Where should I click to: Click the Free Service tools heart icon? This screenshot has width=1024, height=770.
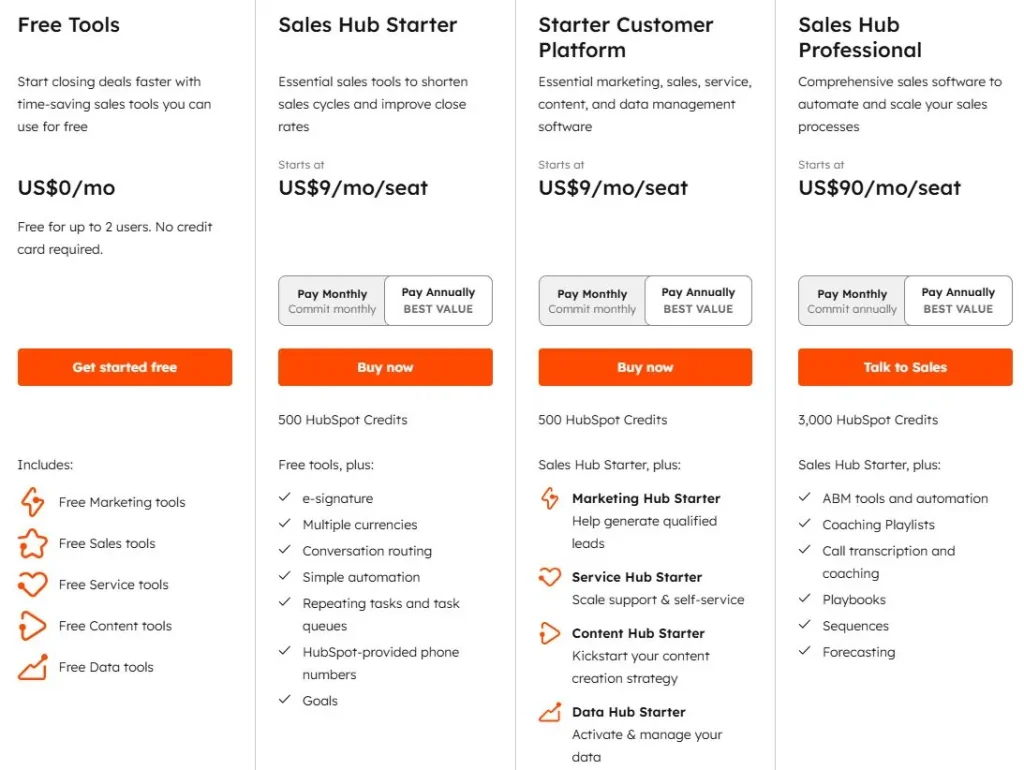pos(32,585)
